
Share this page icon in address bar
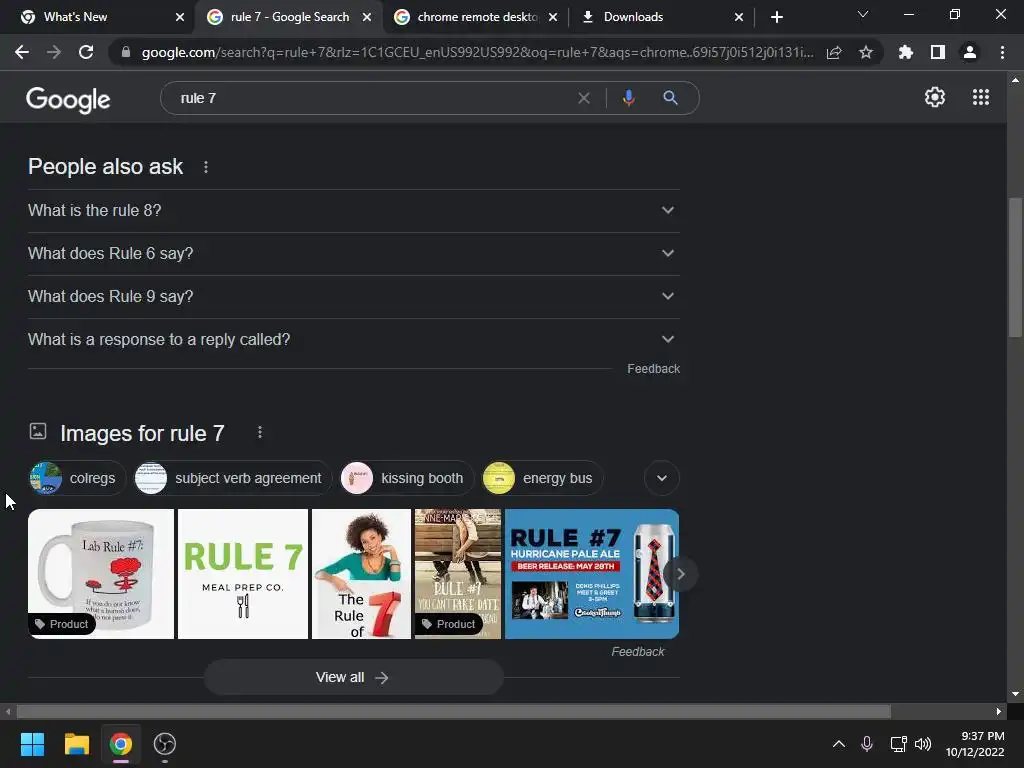tap(834, 52)
